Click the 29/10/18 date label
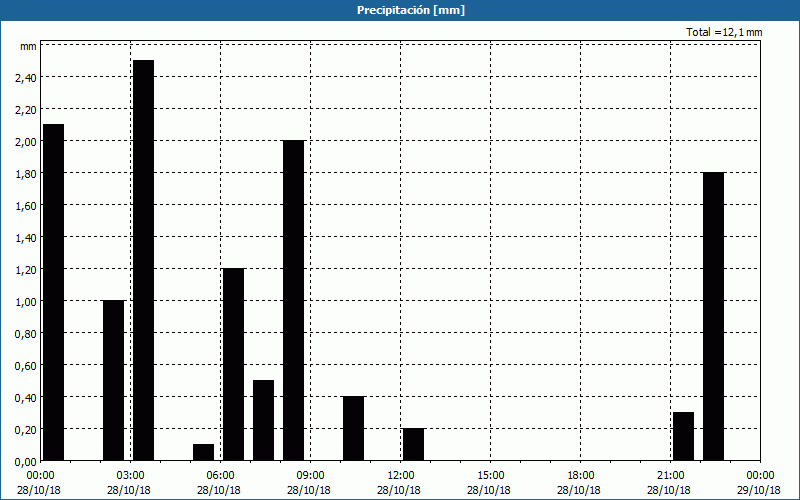This screenshot has width=800, height=500. pyautogui.click(x=759, y=490)
